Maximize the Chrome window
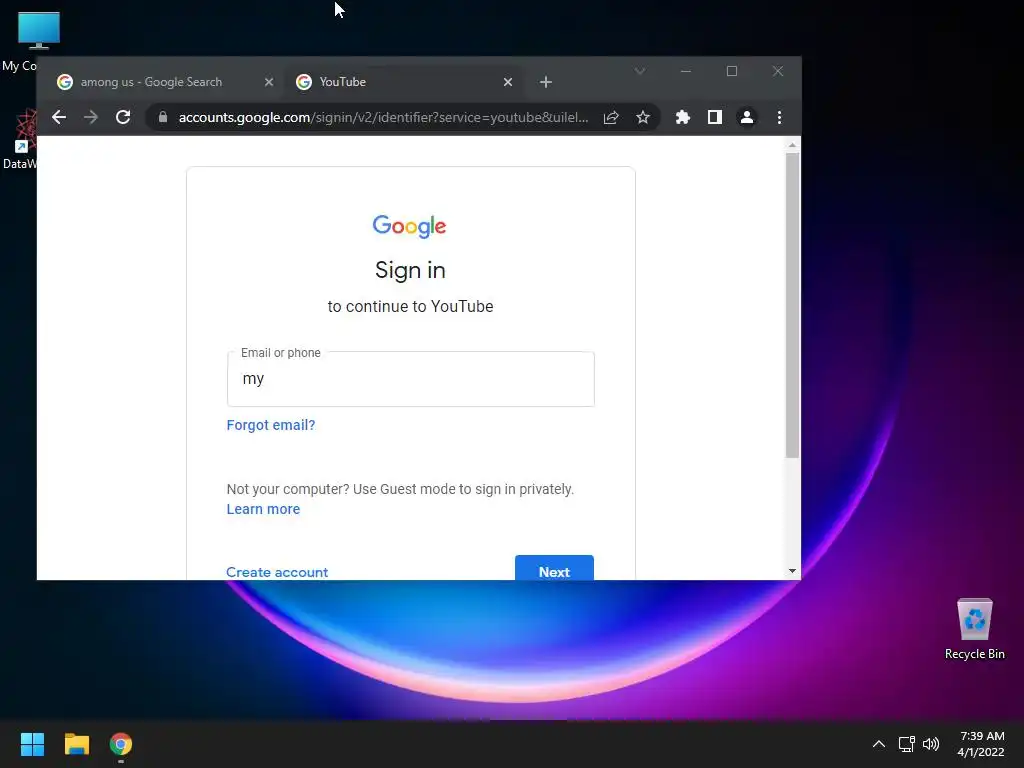 [732, 71]
